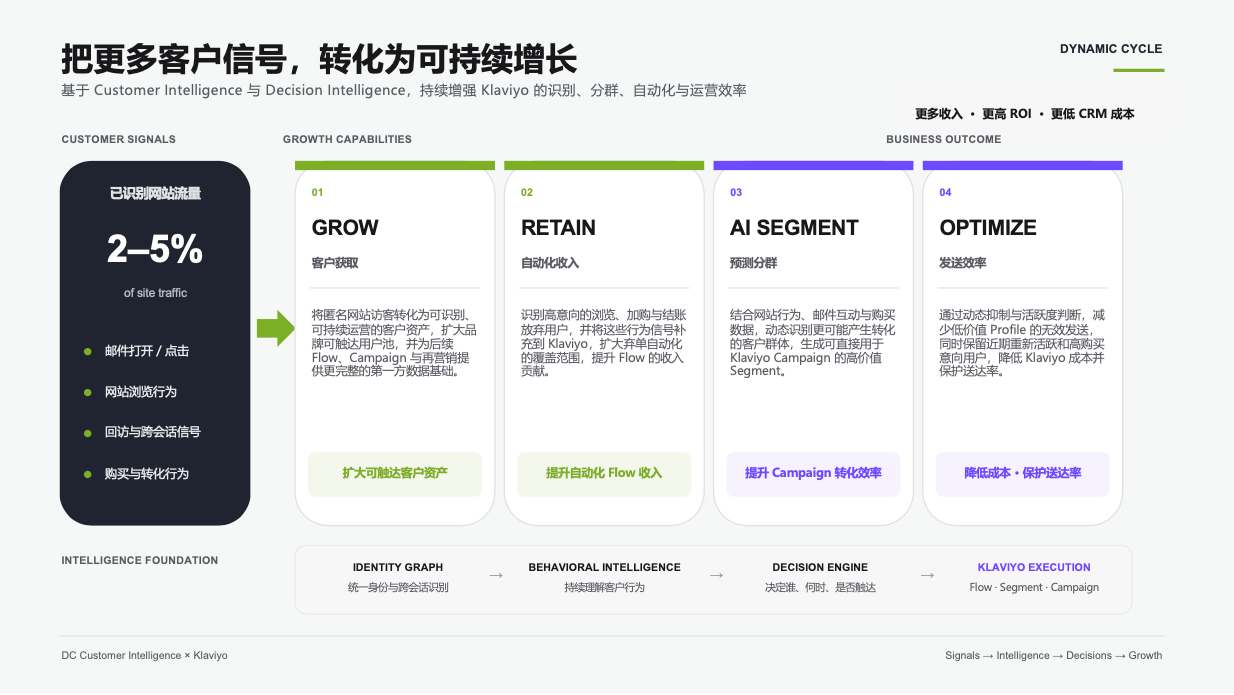Click the slide title 把更多客户信号
Viewport: 1234px width, 695px height.
pos(319,58)
